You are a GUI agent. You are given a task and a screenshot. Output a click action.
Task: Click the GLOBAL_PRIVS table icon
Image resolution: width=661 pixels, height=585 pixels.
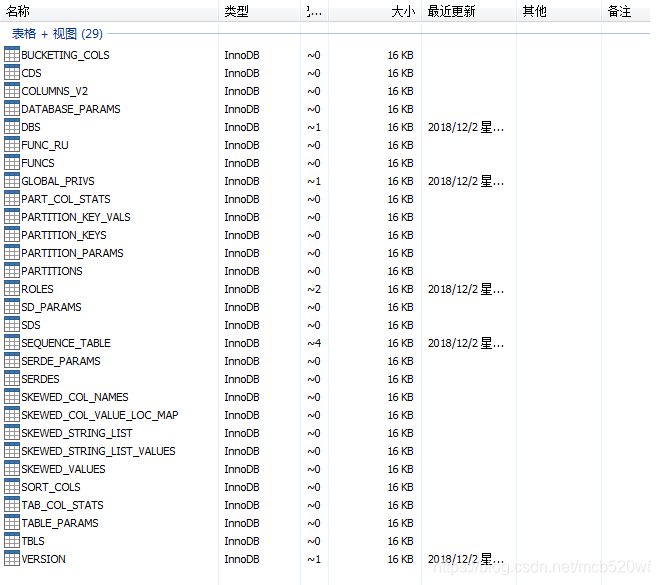12,180
